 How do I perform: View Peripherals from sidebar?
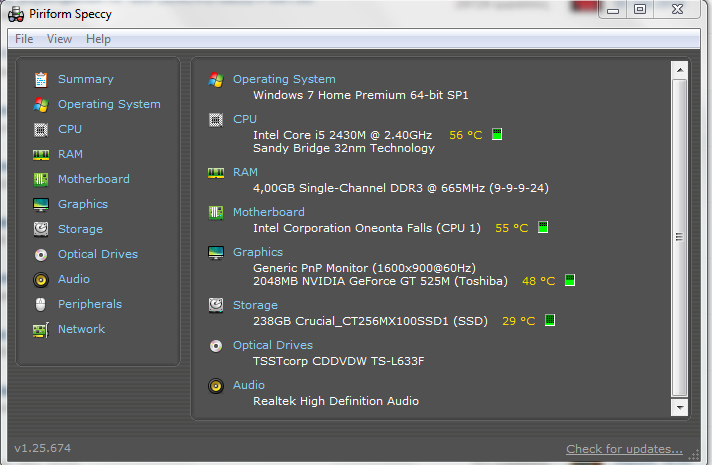90,304
